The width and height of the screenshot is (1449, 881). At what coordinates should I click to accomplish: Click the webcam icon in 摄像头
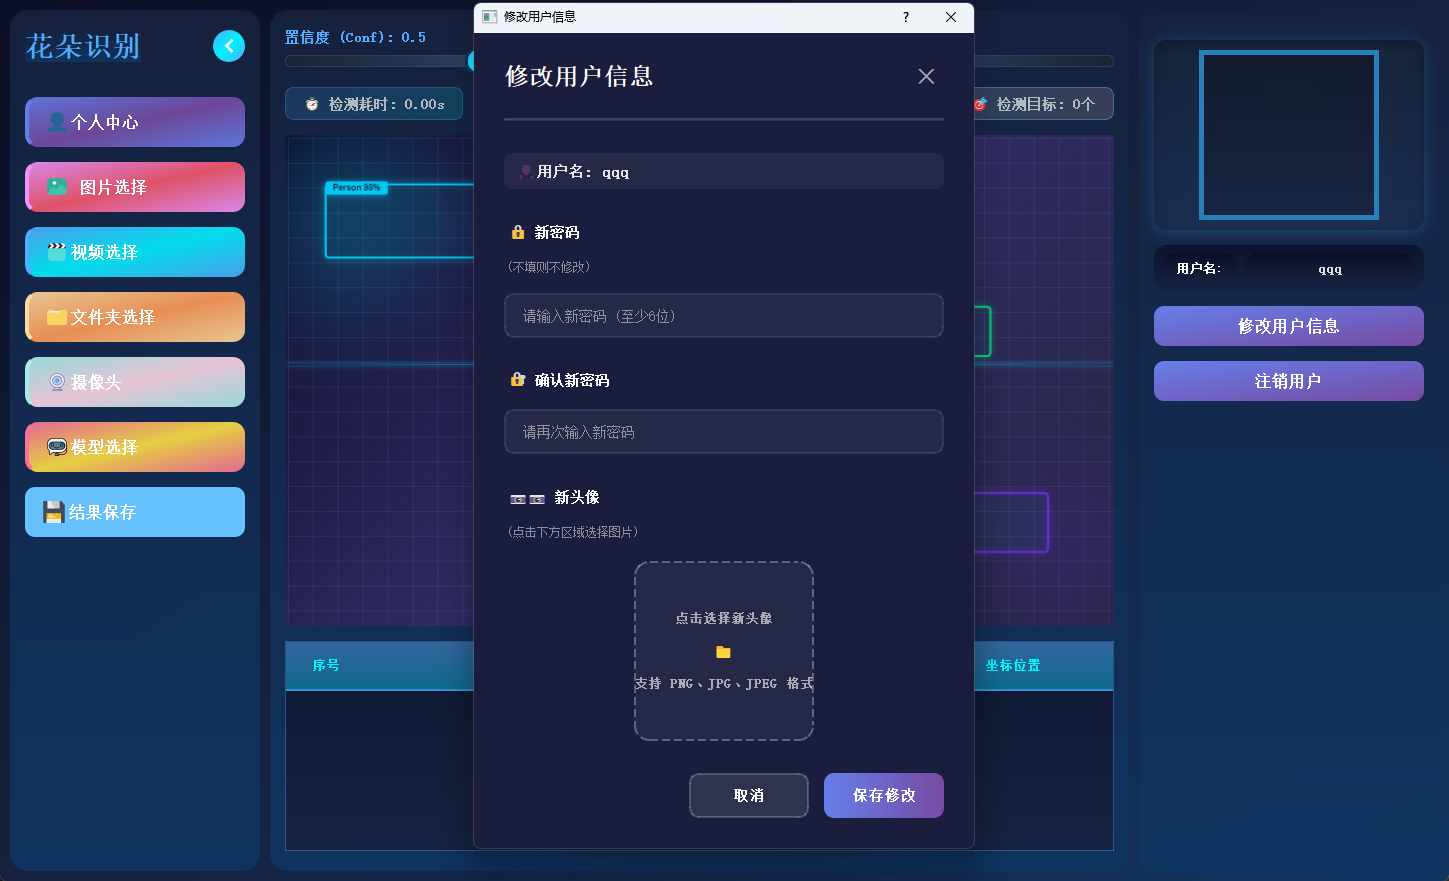click(x=57, y=382)
